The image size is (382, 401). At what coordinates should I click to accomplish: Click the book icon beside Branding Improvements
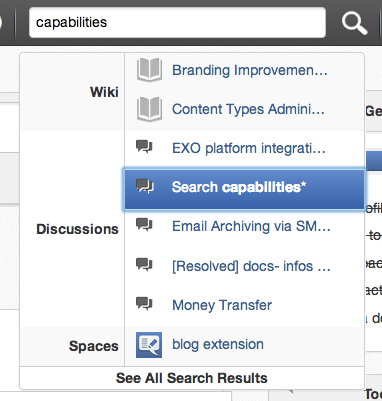click(x=149, y=70)
